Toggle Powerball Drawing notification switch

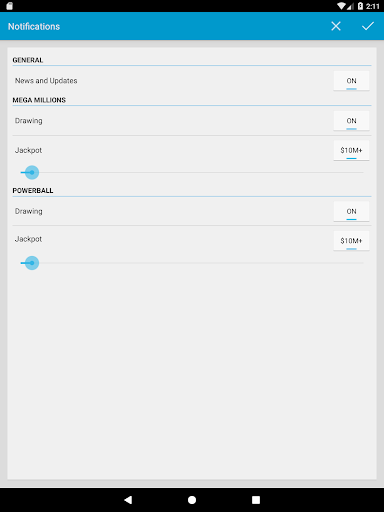point(351,211)
